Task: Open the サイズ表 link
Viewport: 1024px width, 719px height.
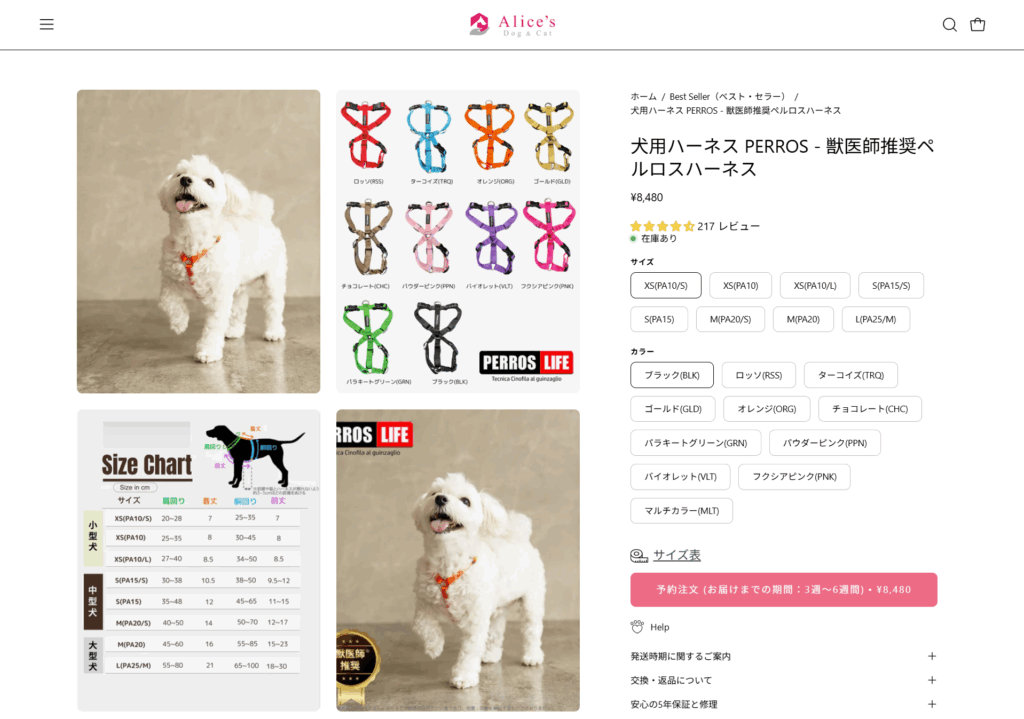Action: (677, 555)
